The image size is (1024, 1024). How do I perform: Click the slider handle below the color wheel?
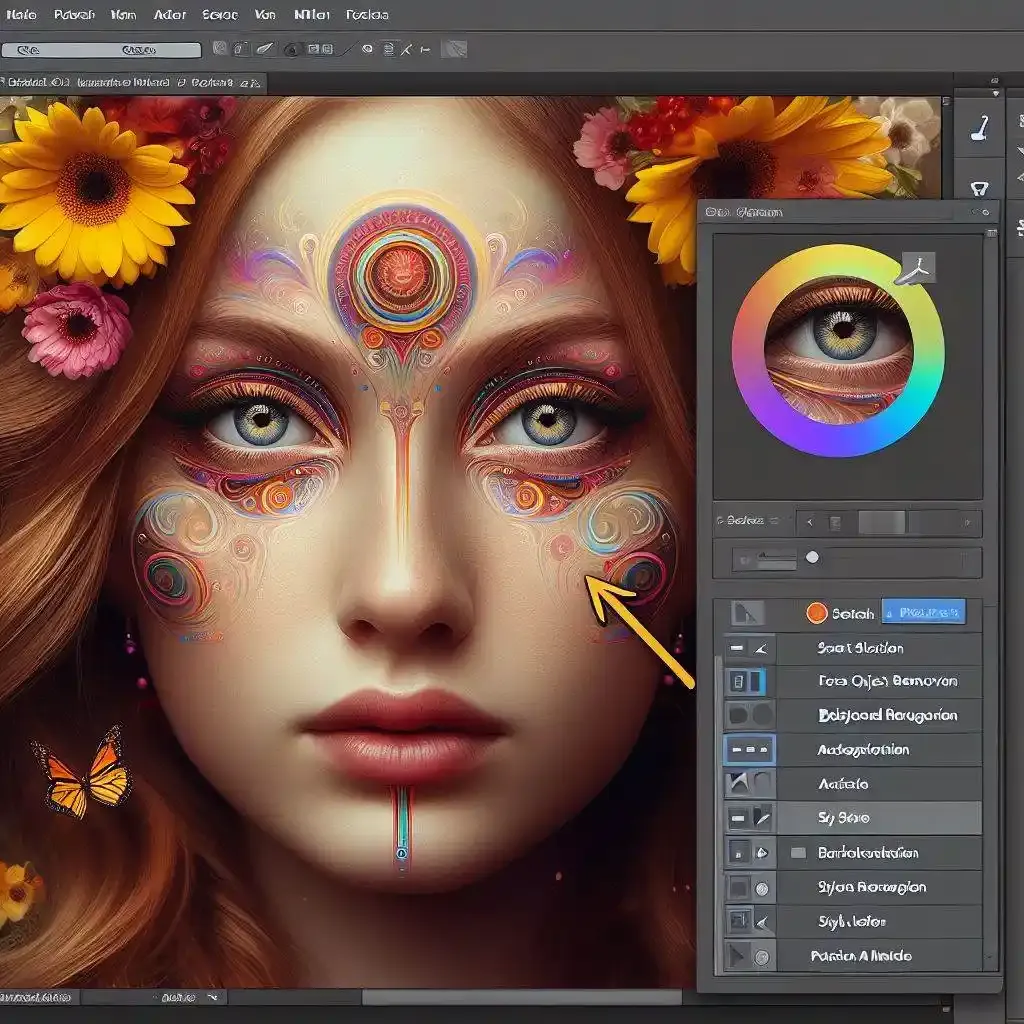click(811, 555)
